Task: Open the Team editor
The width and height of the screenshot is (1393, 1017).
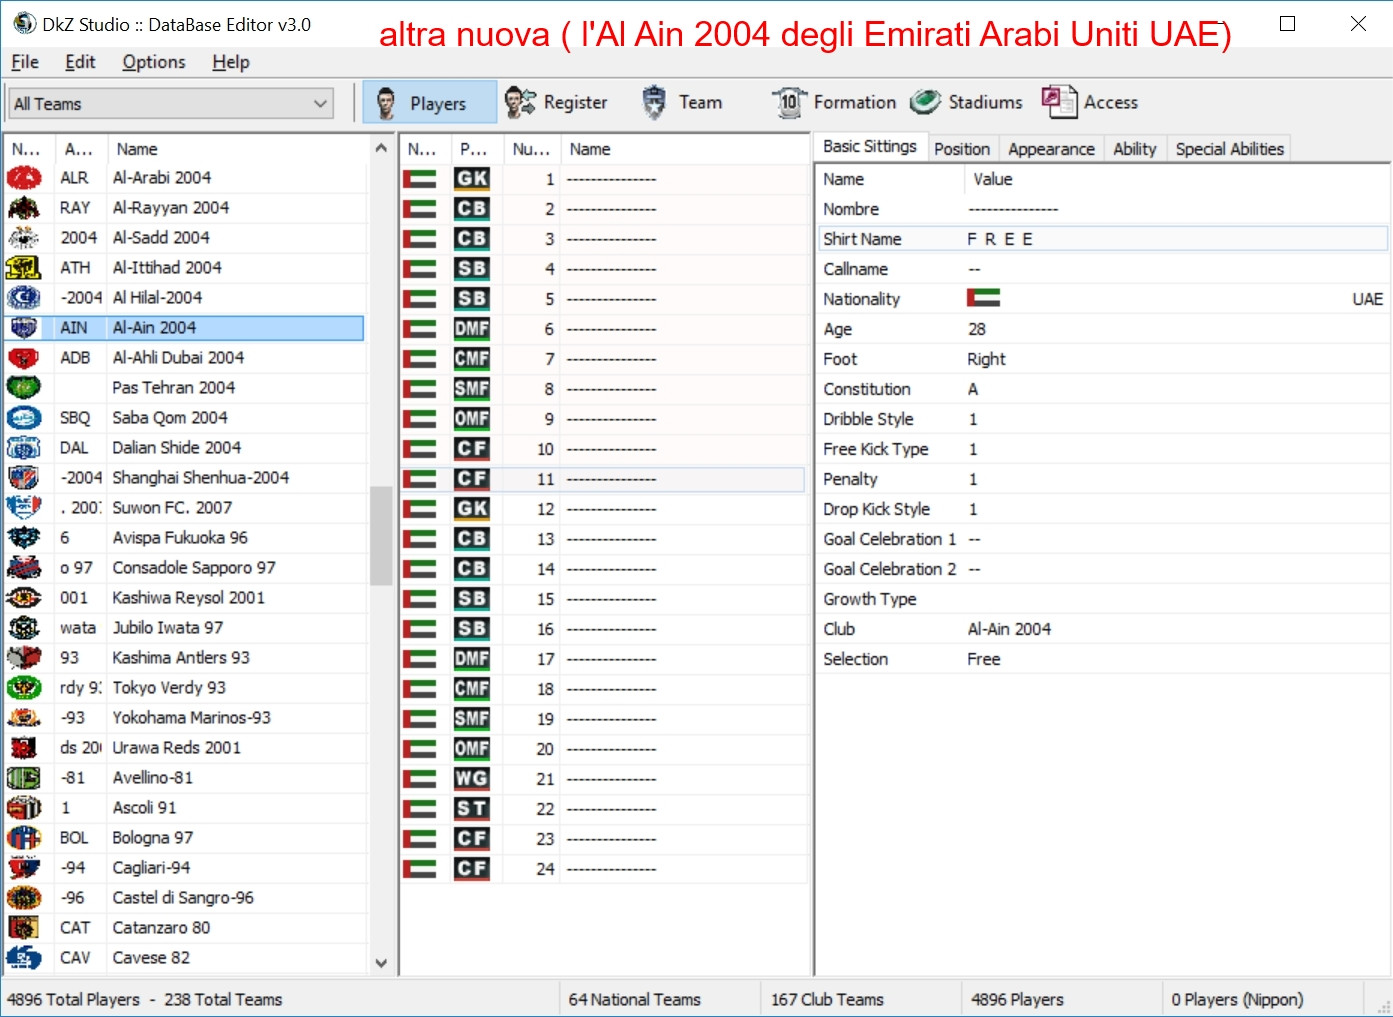Action: pyautogui.click(x=683, y=103)
